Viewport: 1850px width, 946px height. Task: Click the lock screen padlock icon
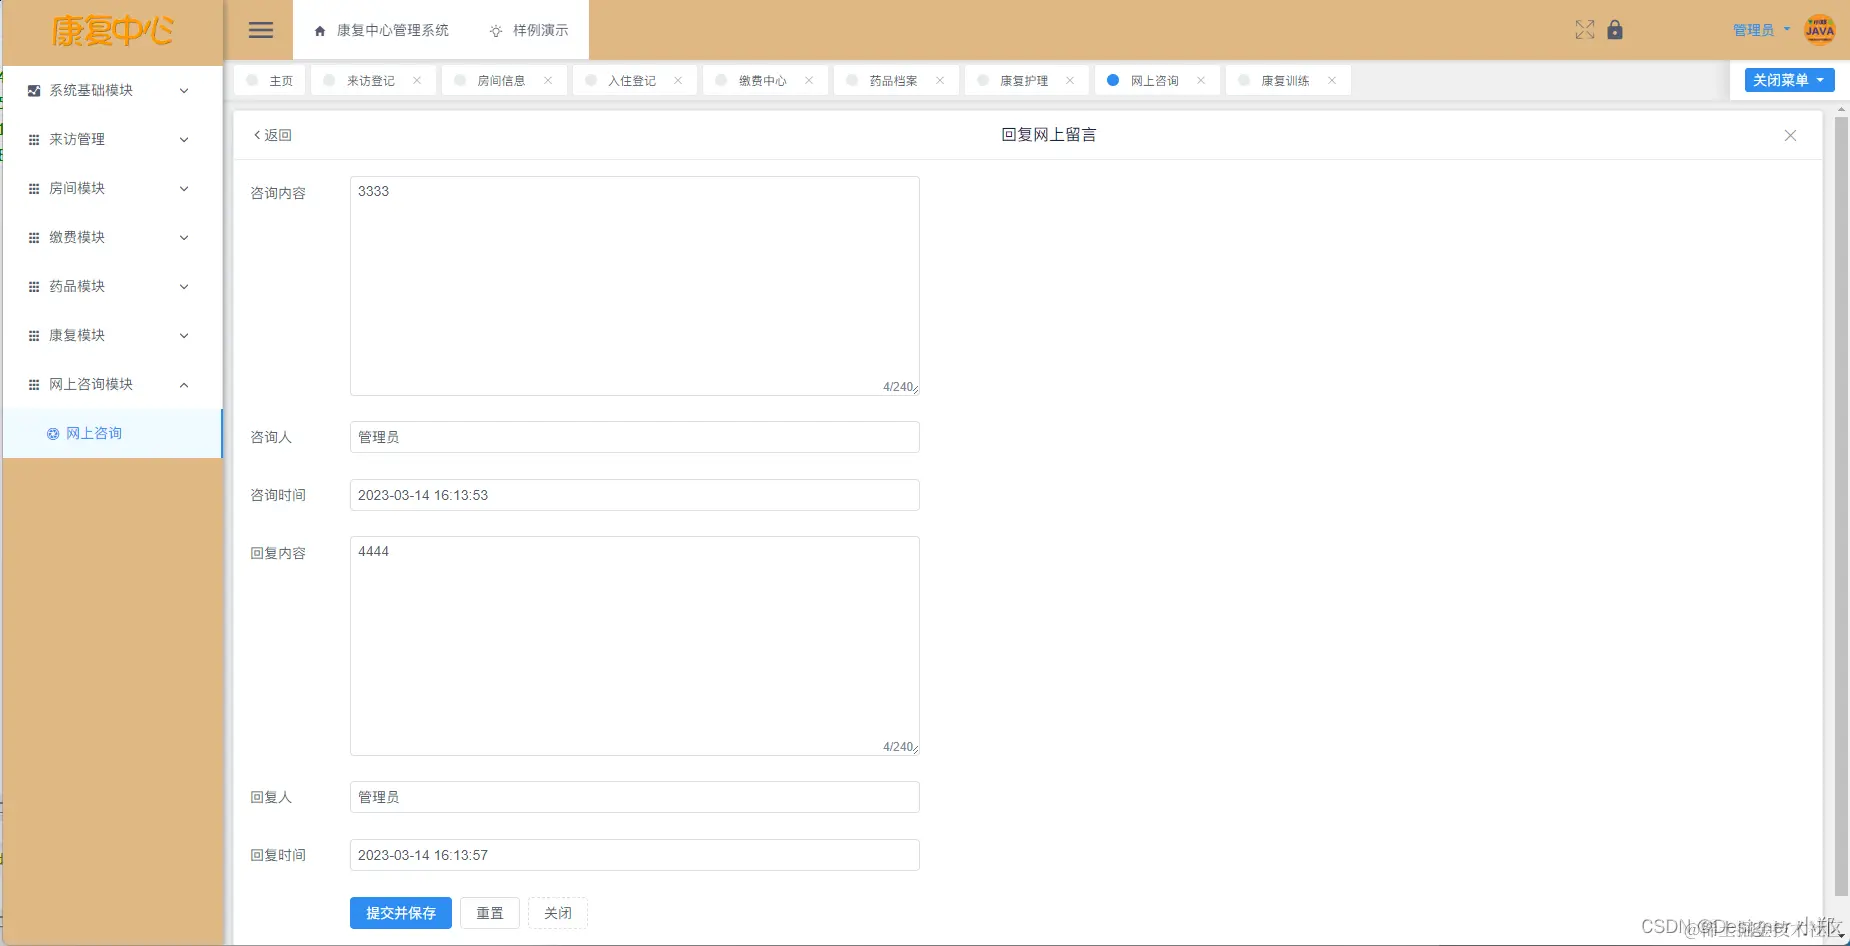point(1615,30)
